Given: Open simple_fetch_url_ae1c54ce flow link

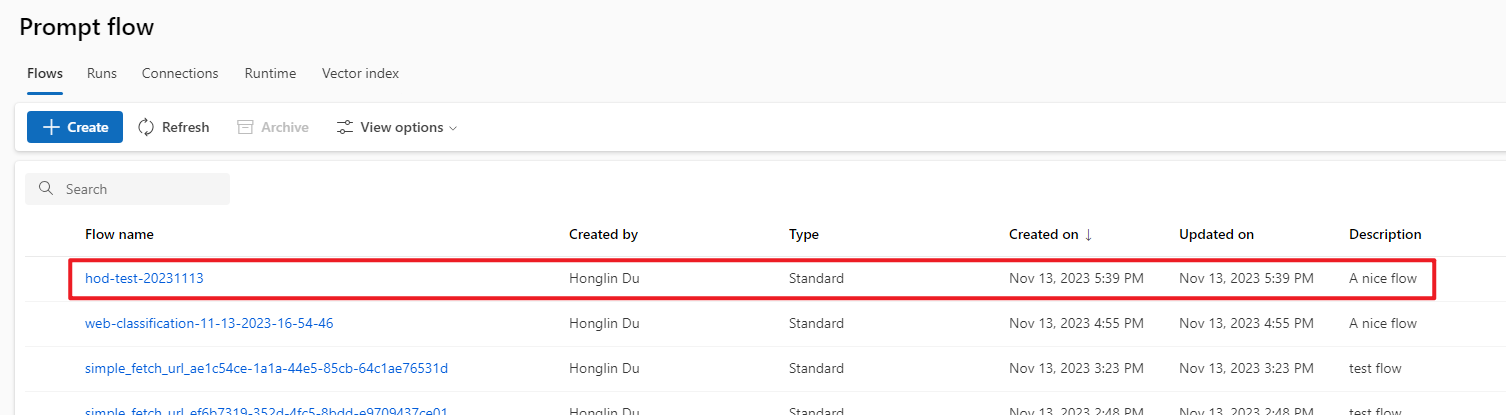Looking at the screenshot, I should (x=266, y=368).
